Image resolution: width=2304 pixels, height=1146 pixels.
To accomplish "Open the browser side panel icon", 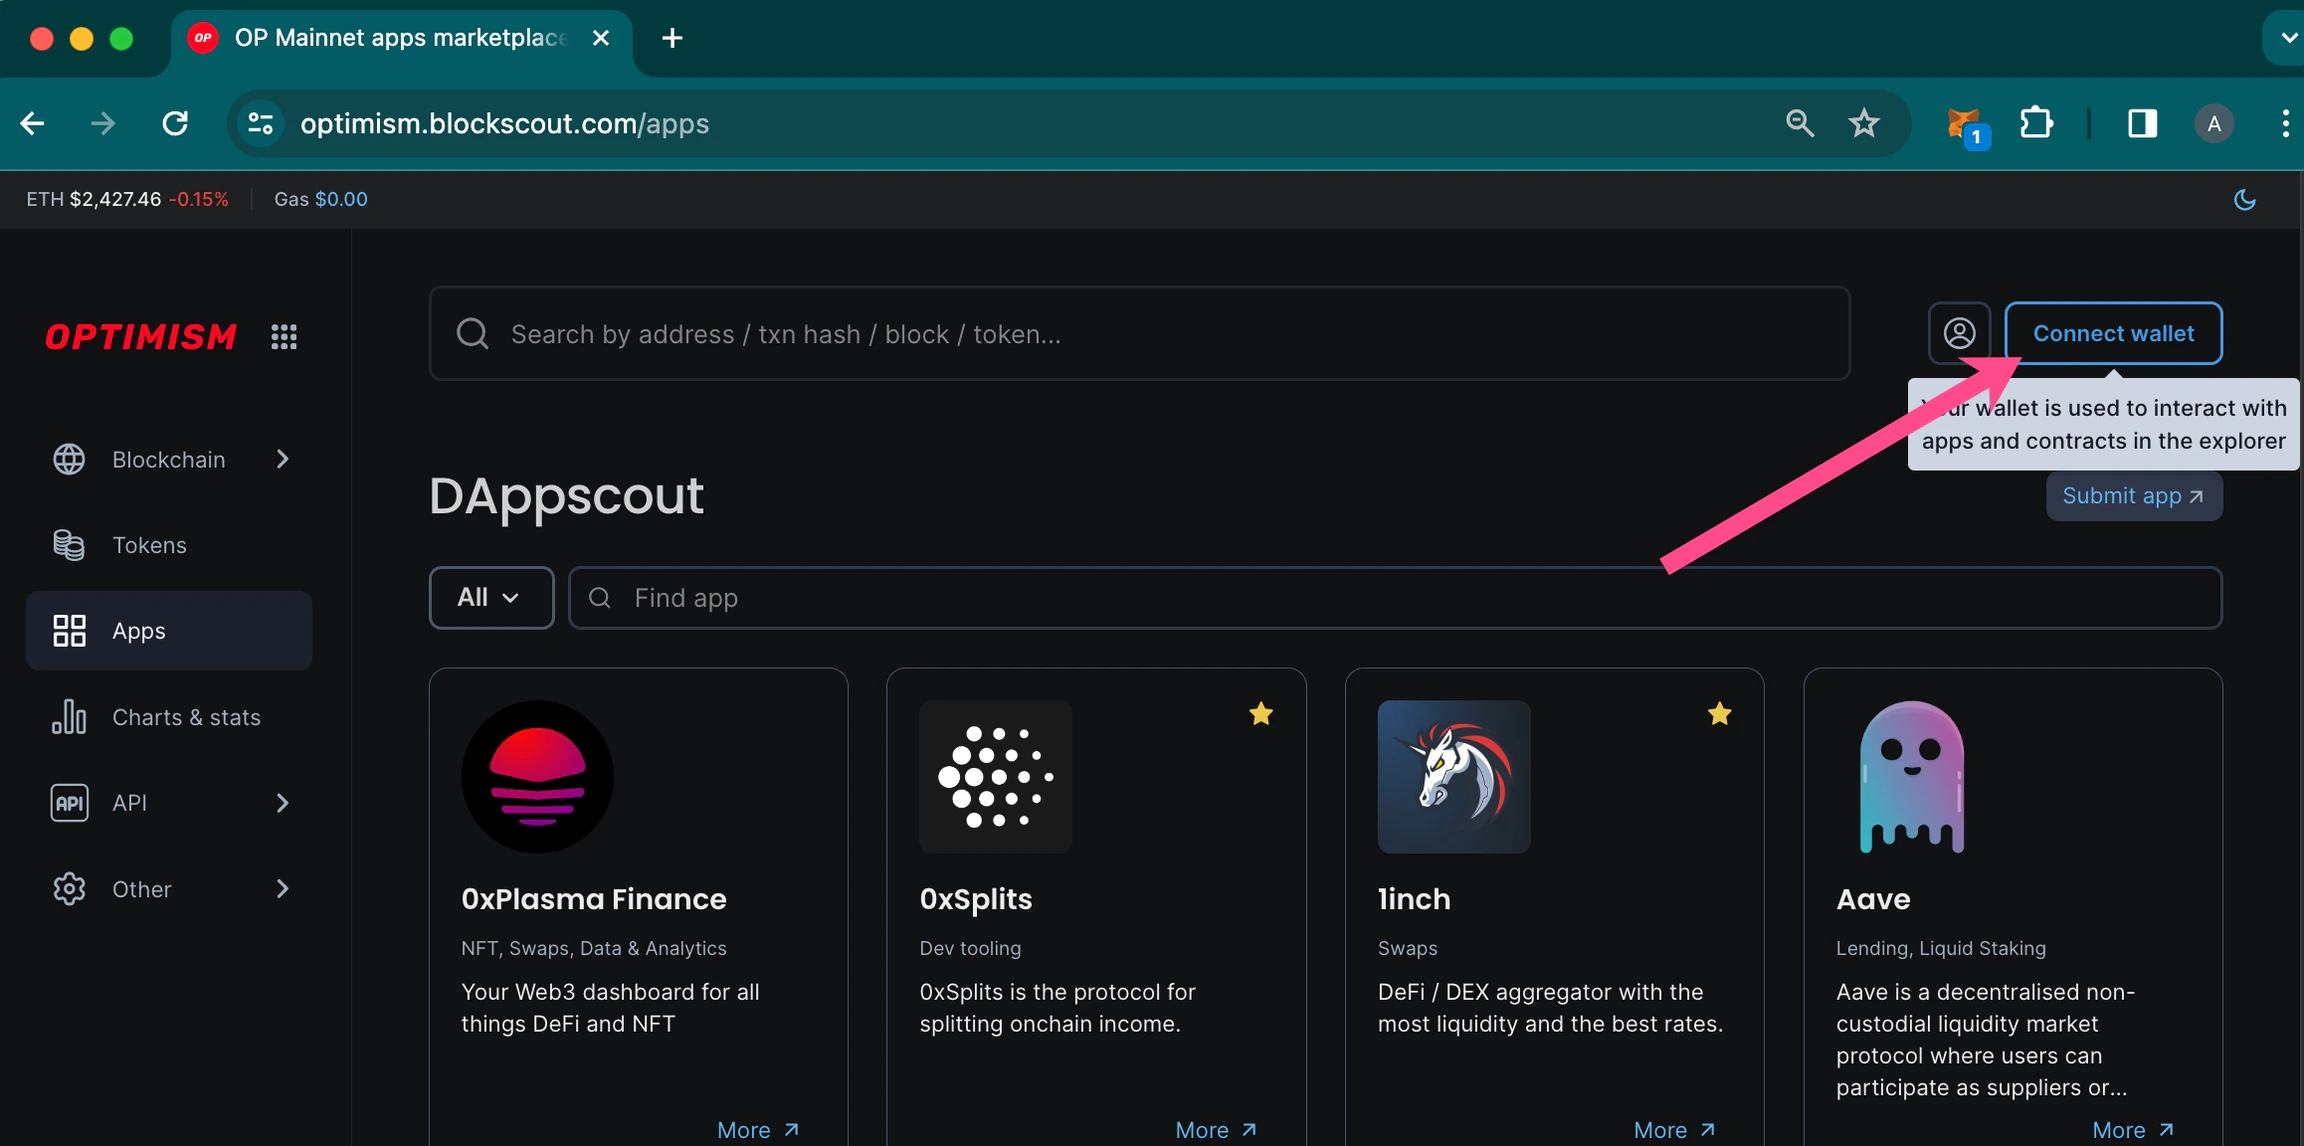I will (2141, 124).
